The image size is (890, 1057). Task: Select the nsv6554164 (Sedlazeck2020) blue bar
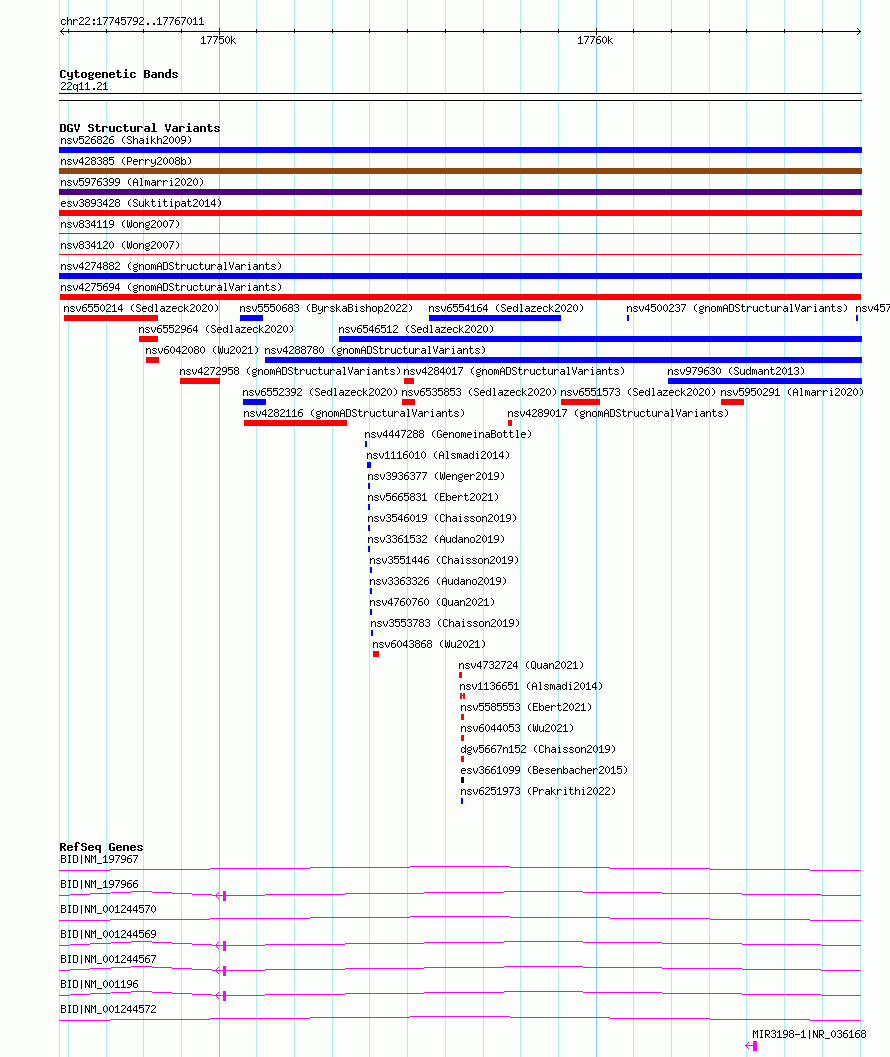(495, 318)
